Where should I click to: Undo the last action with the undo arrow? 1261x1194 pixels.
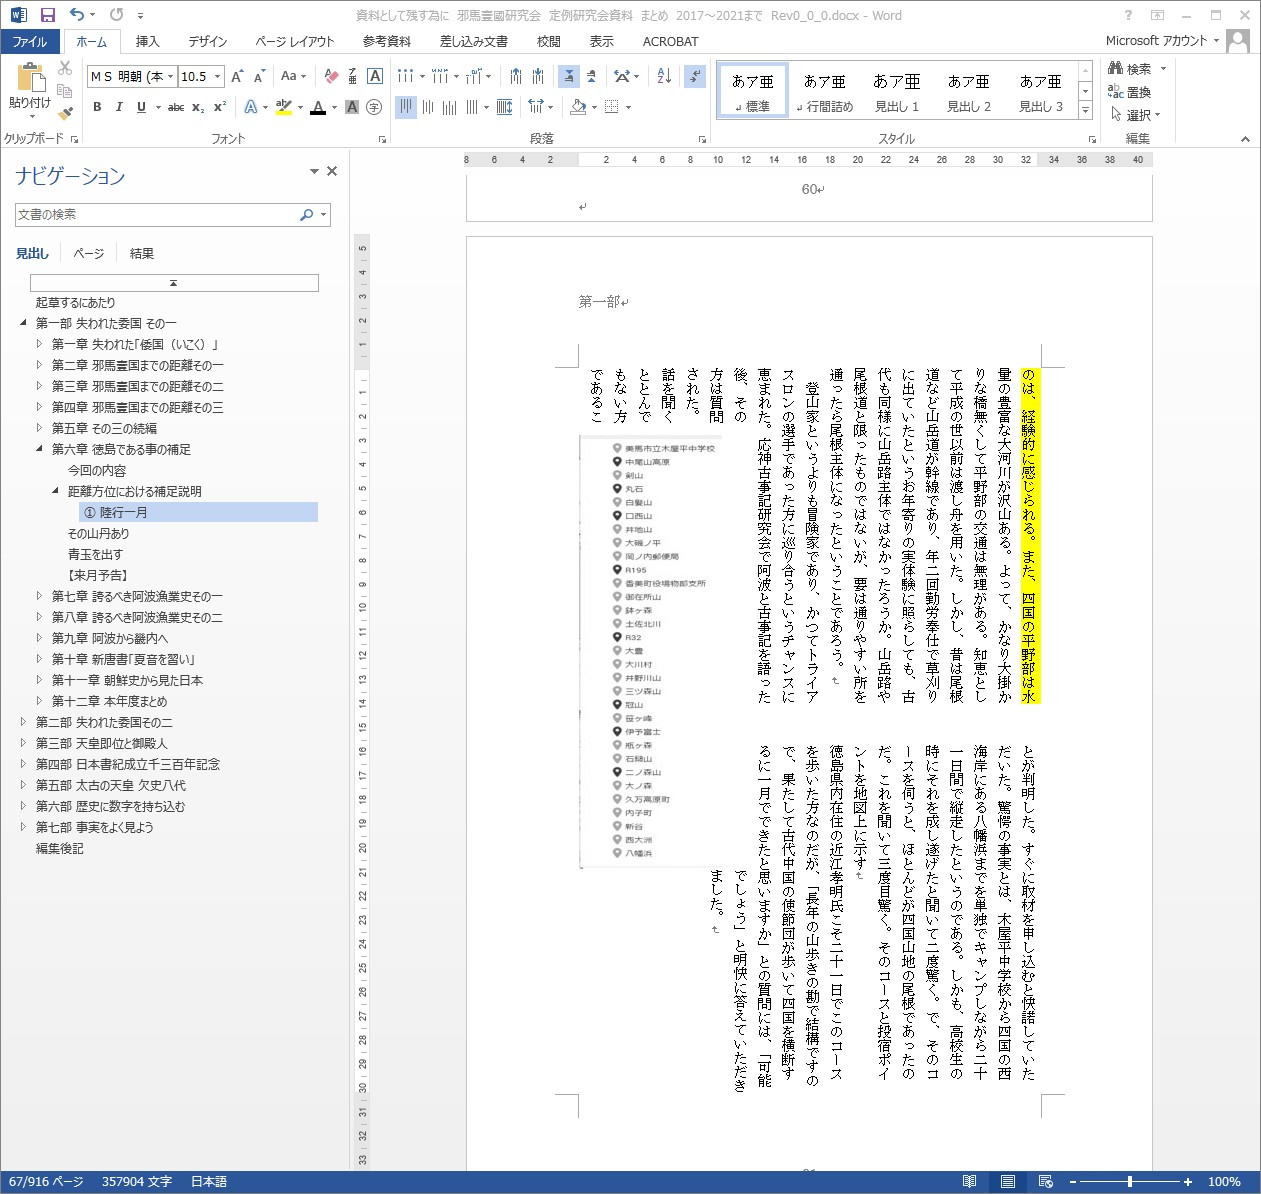[x=77, y=15]
